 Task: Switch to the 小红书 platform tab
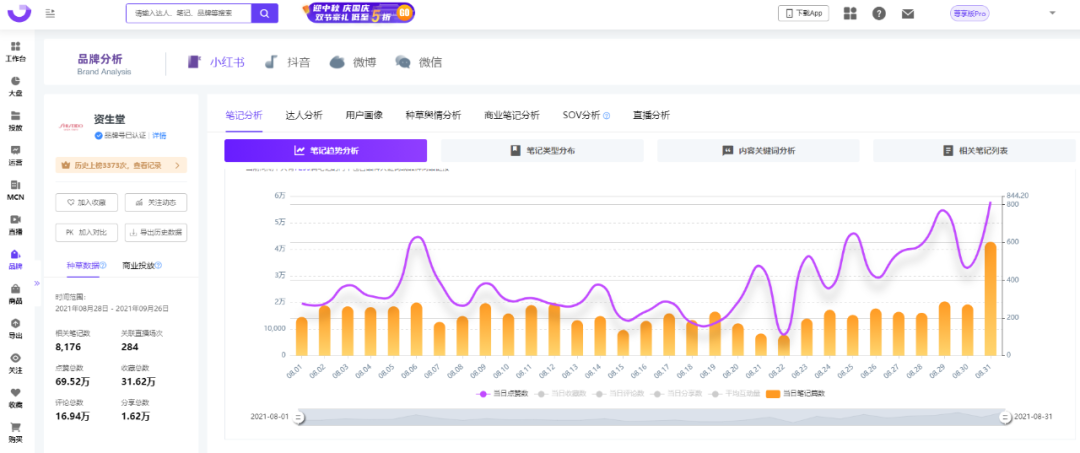pos(216,62)
